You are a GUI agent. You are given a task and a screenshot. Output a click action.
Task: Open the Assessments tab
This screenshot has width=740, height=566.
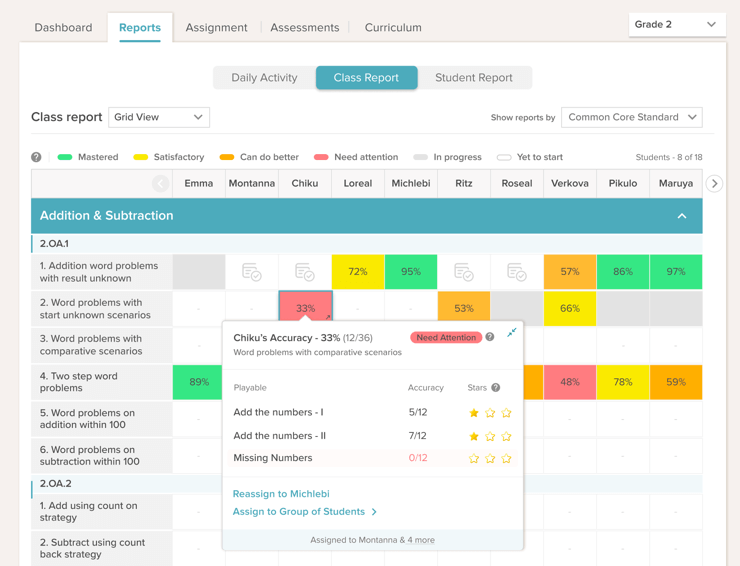point(304,28)
